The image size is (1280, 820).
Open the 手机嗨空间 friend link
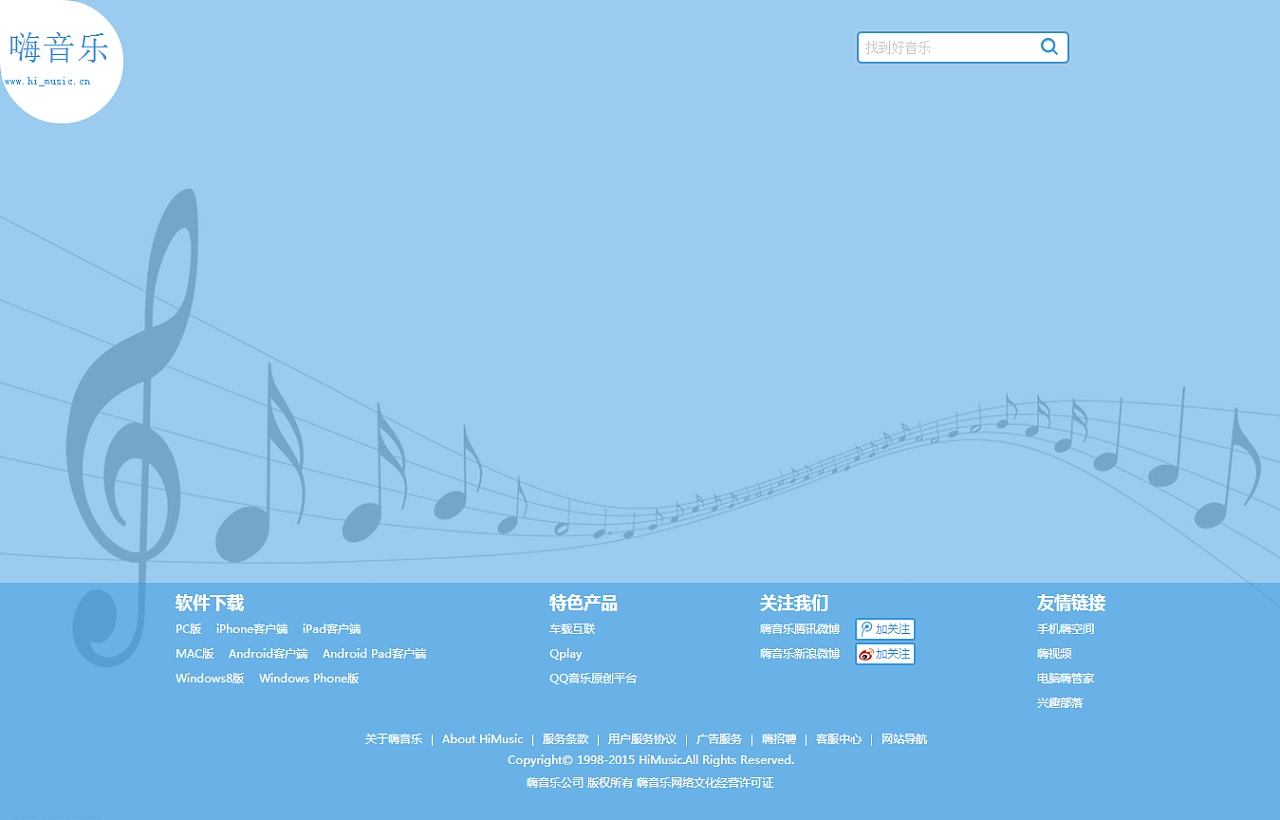pyautogui.click(x=1066, y=629)
